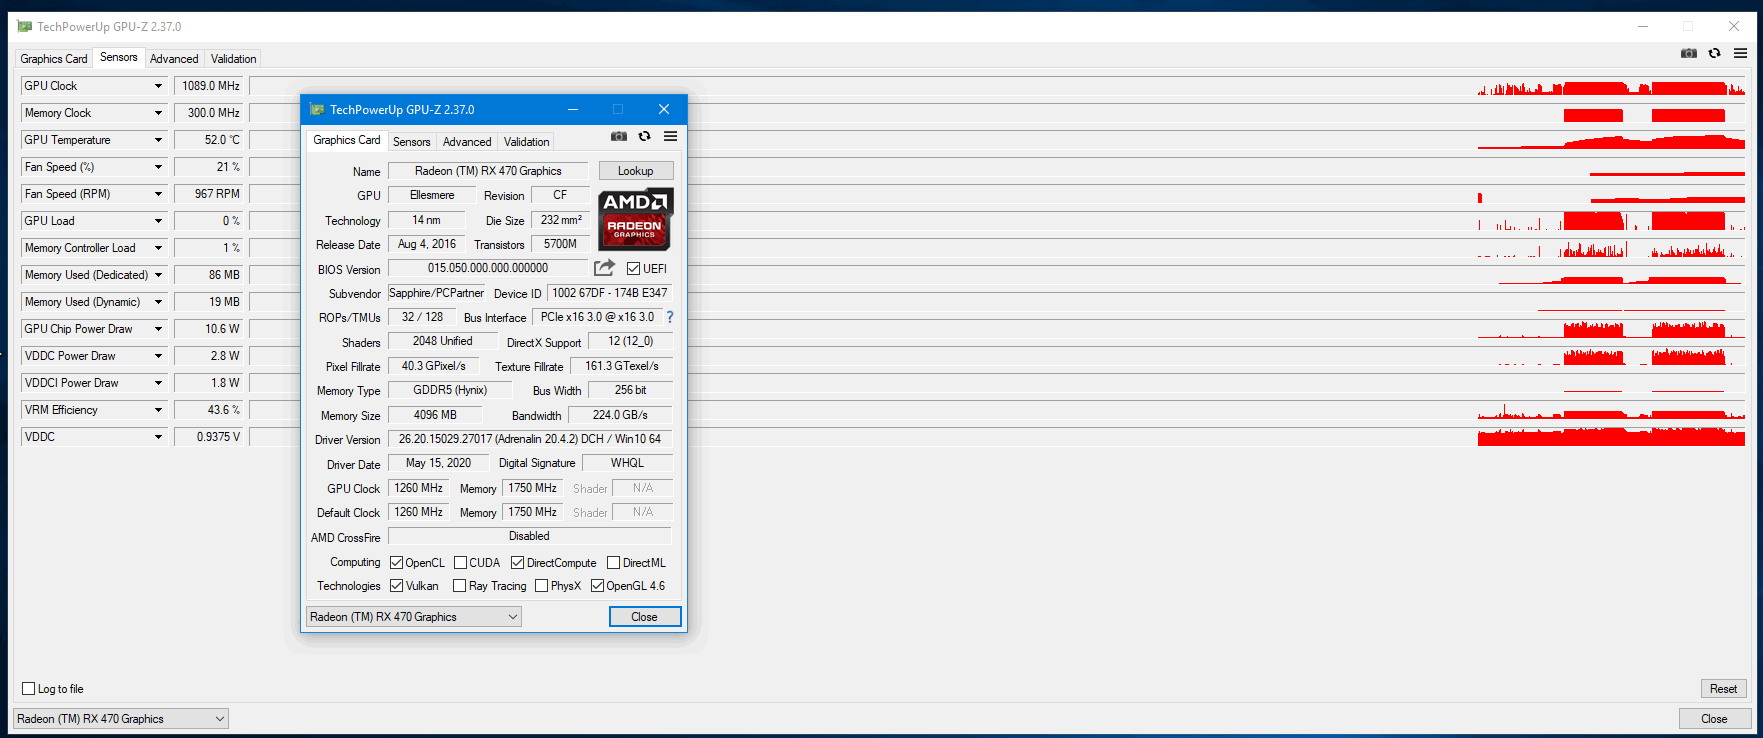Viewport: 1763px width, 738px height.
Task: Click the GPU Temperature 52.0 °C value
Action: (209, 140)
